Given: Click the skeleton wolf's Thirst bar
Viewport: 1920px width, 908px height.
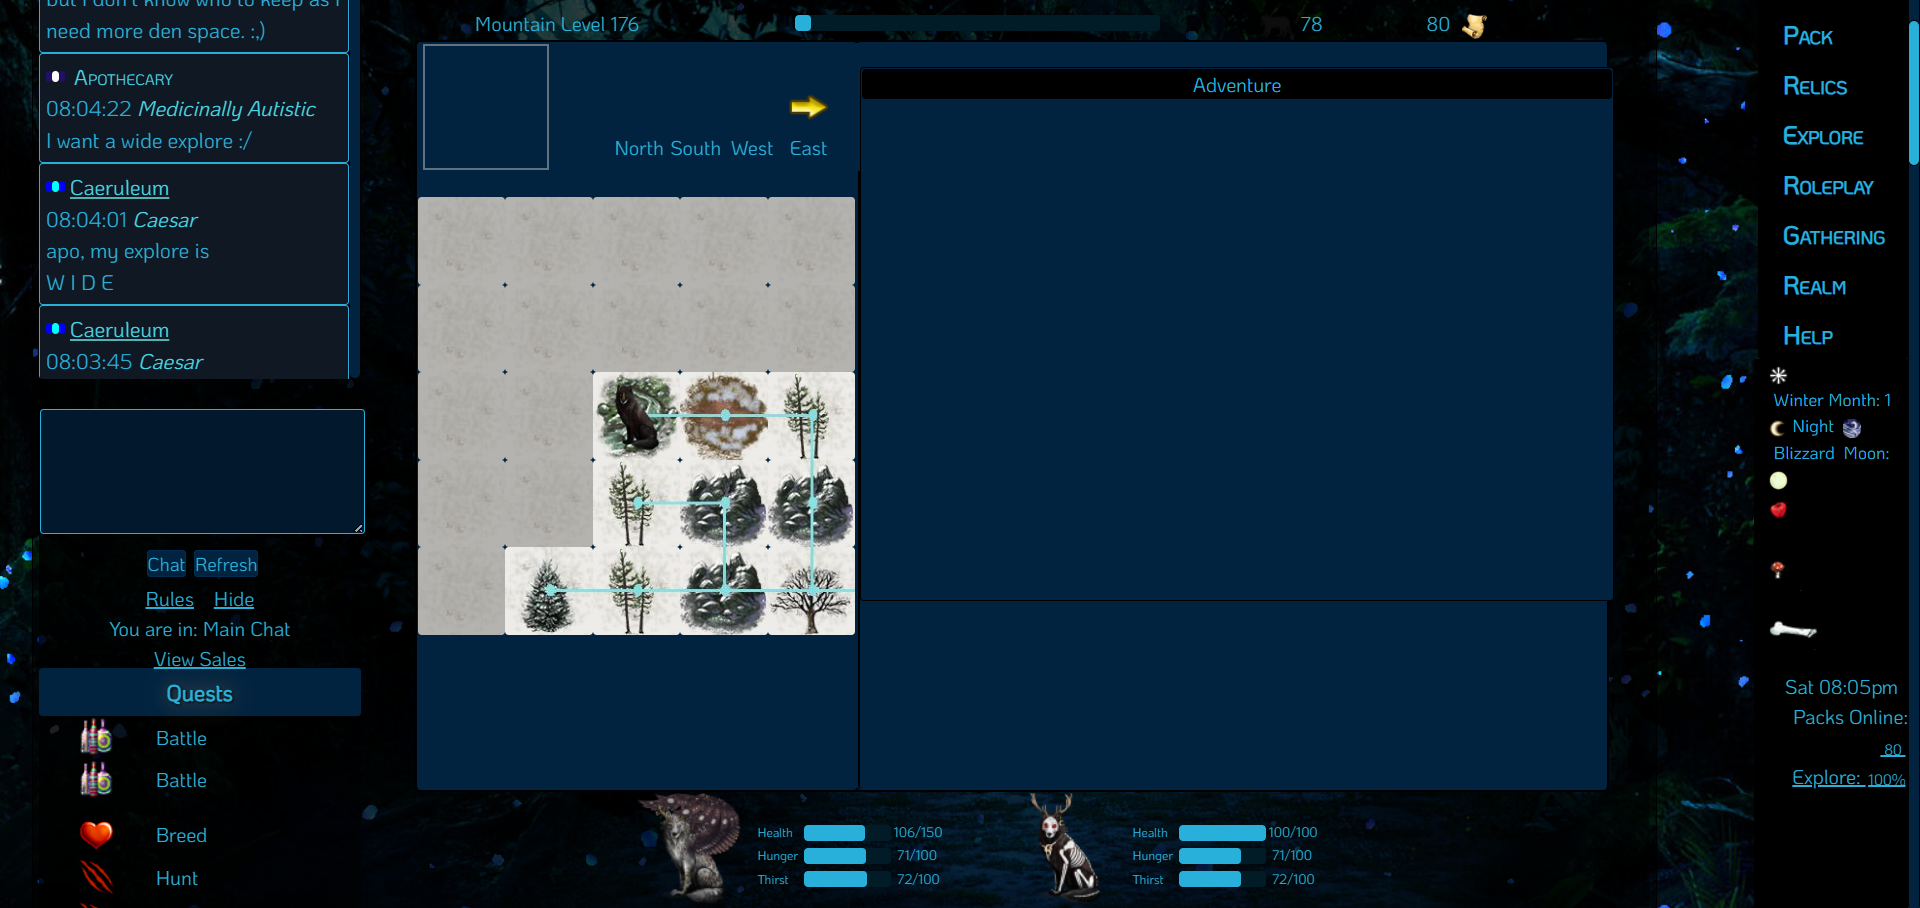Looking at the screenshot, I should coord(1222,879).
